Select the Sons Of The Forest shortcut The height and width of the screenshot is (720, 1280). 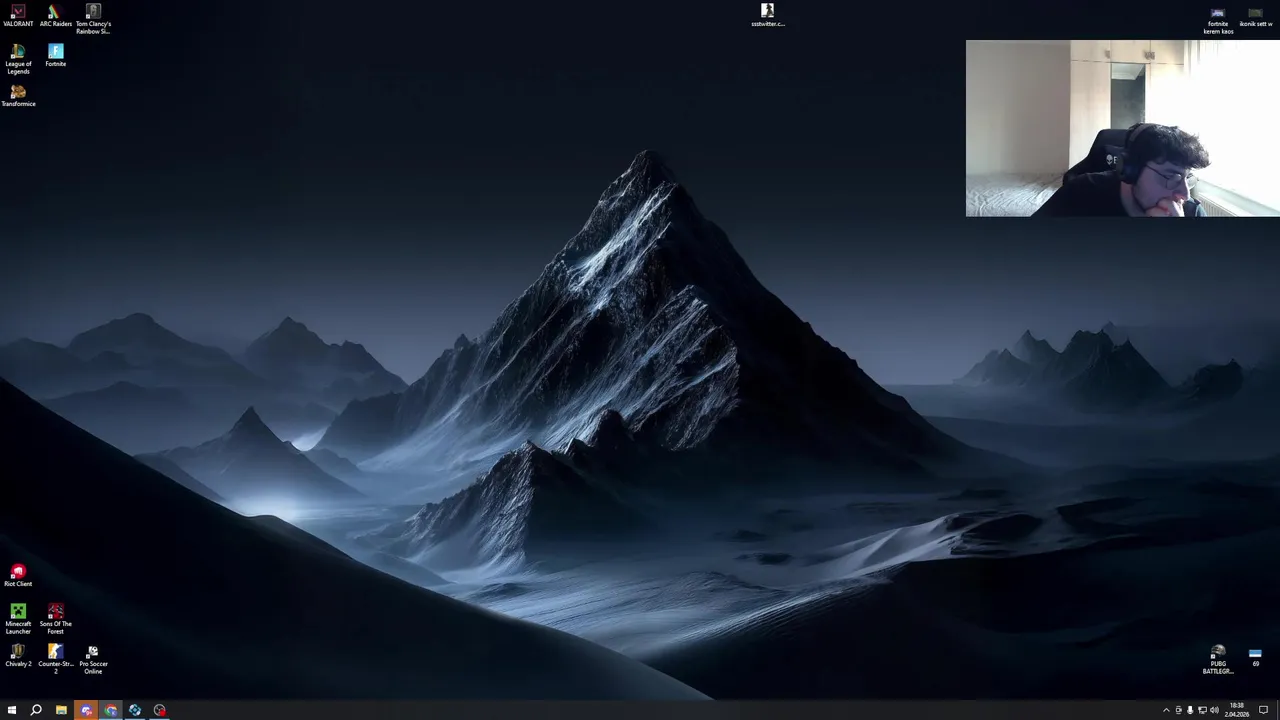click(55, 619)
